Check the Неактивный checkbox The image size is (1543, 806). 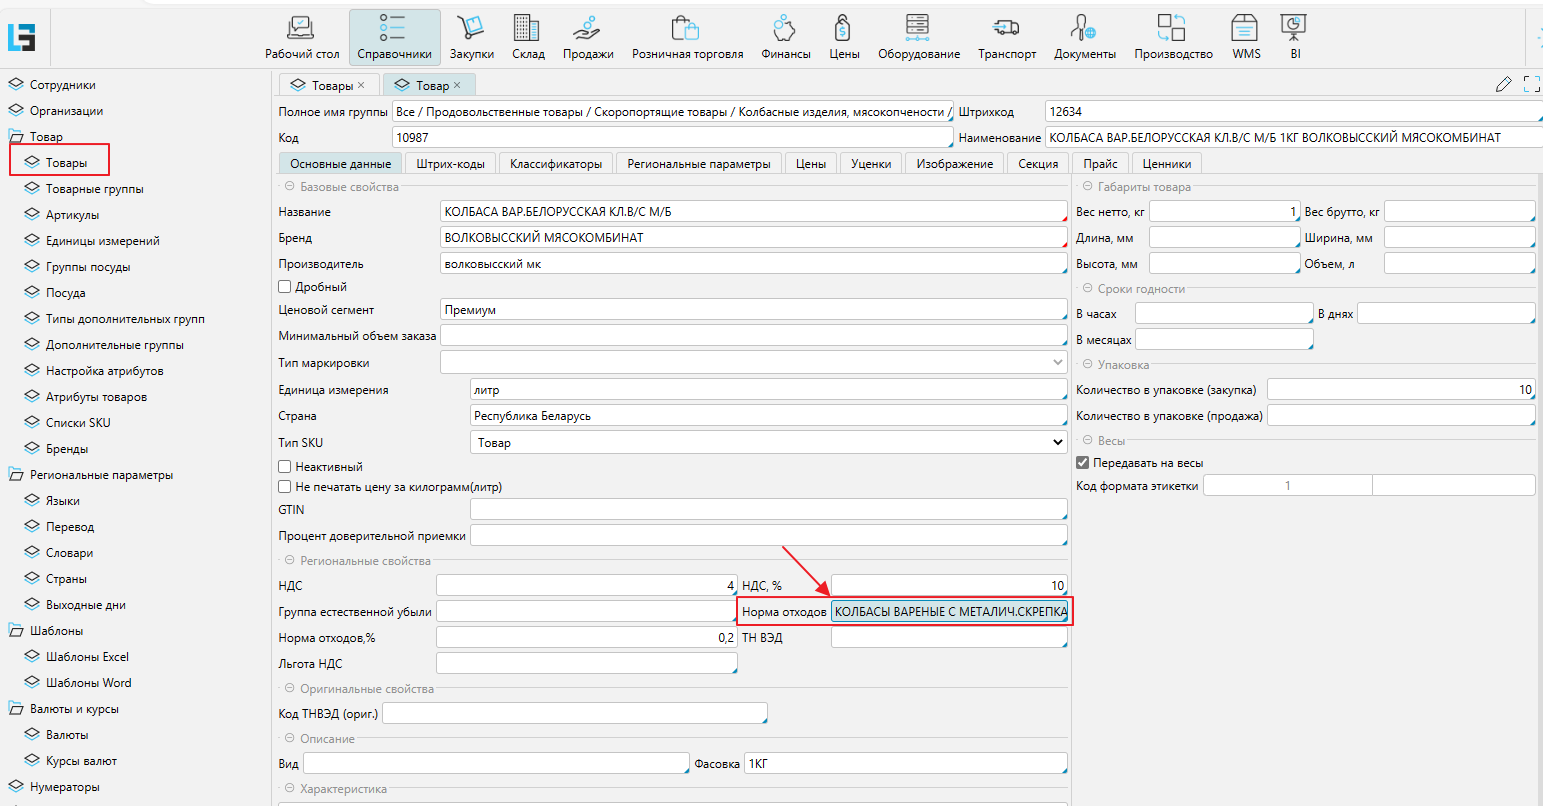[285, 467]
